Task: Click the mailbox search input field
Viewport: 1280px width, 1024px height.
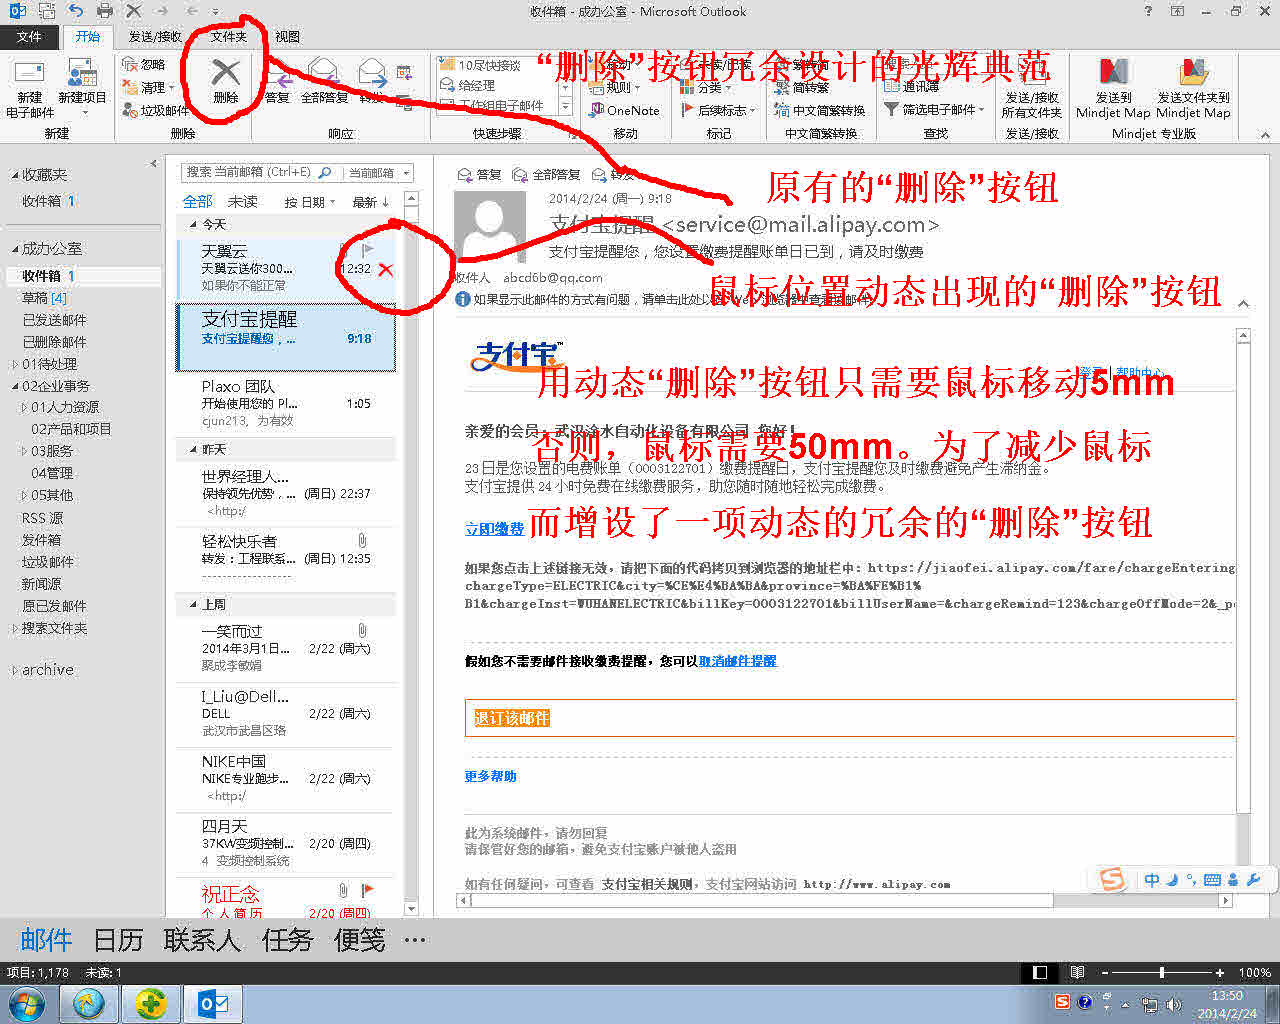Action: tap(250, 173)
